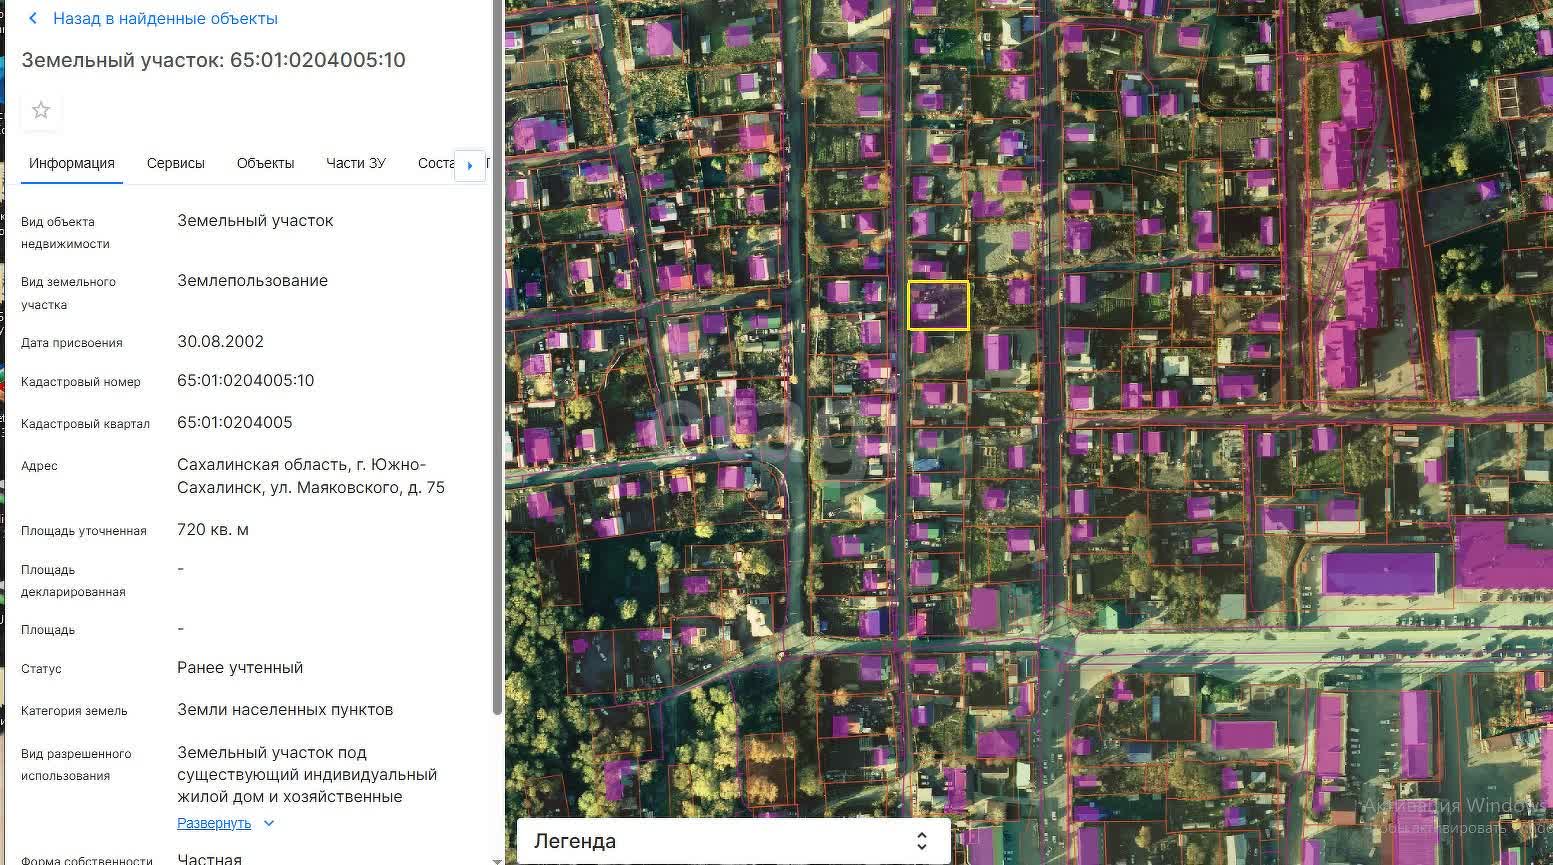This screenshot has height=865, width=1553.
Task: Open 'Назад в найденные объекты' link
Action: point(165,19)
